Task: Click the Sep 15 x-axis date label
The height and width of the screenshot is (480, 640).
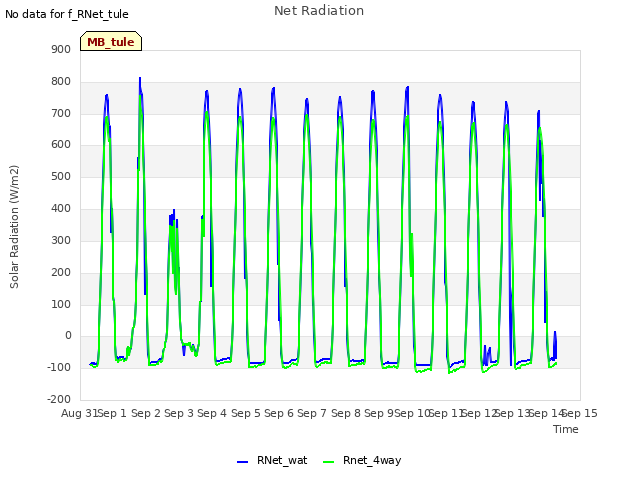Action: click(x=580, y=413)
